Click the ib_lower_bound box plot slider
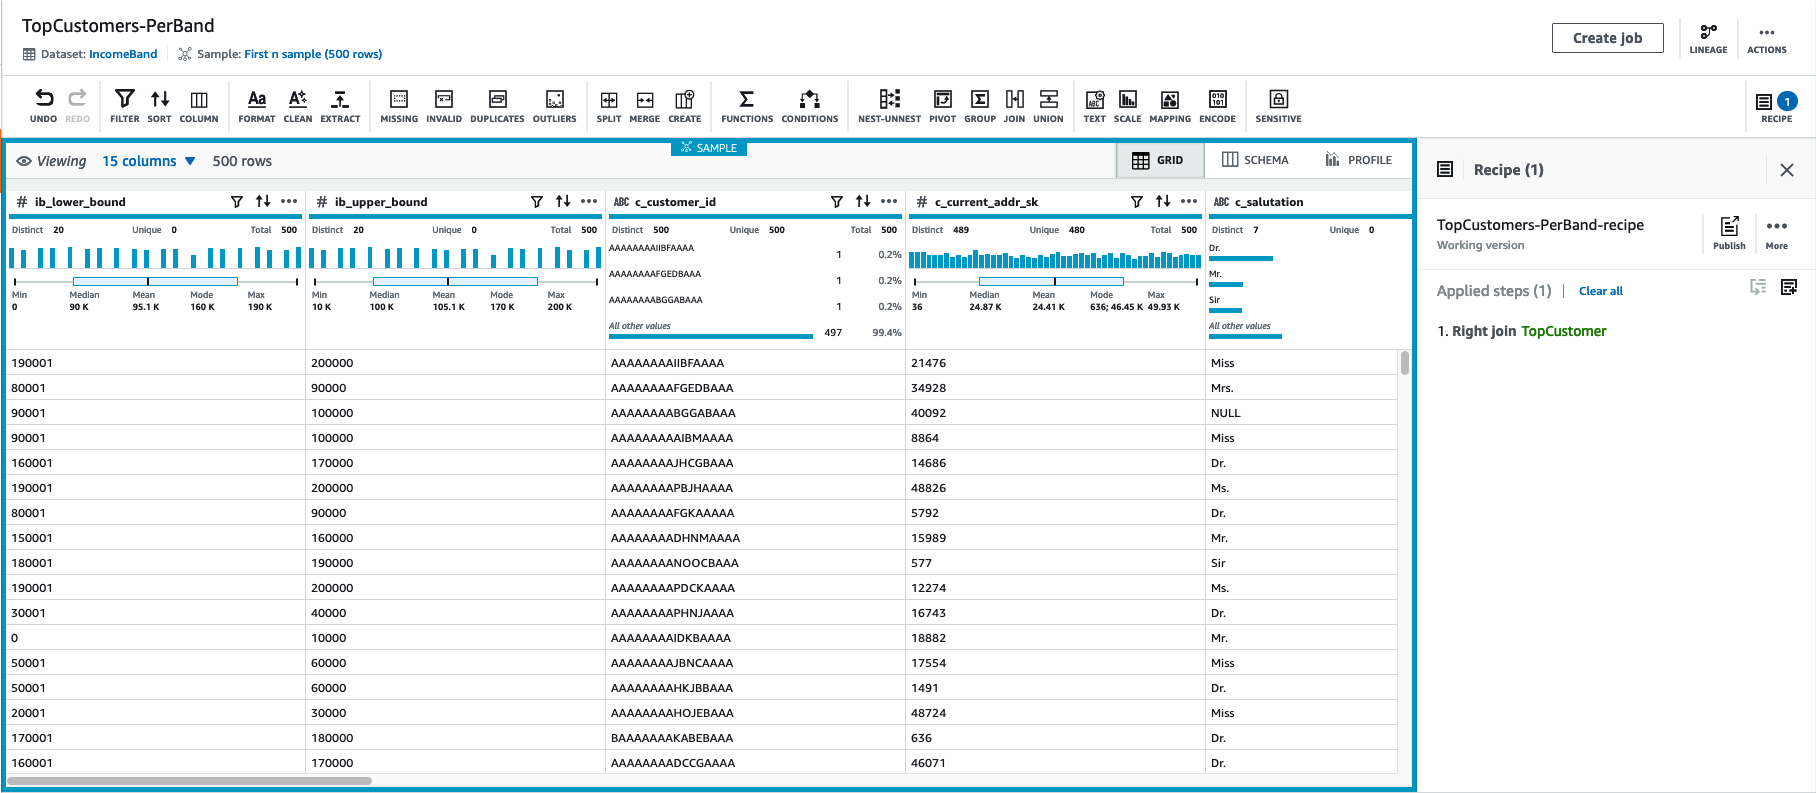 pyautogui.click(x=155, y=282)
